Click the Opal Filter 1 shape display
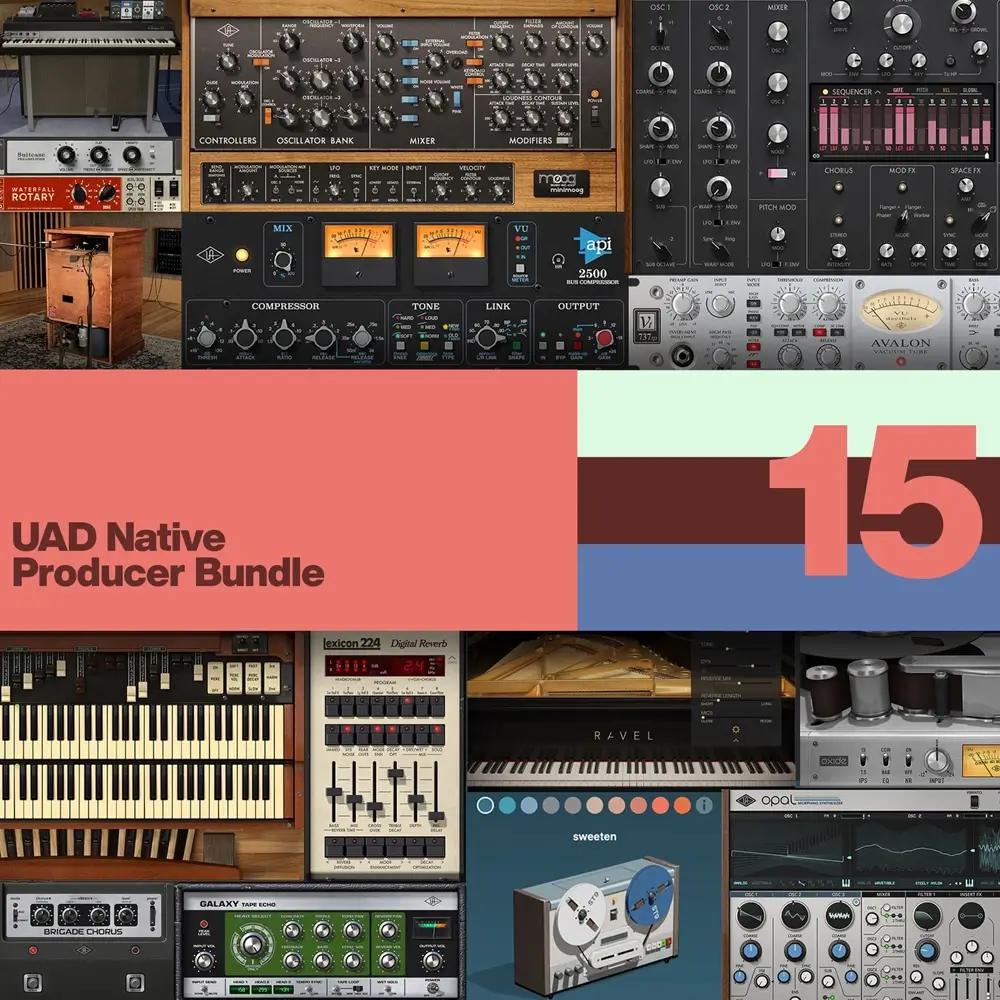Screen dimensions: 1000x1000 point(927,915)
